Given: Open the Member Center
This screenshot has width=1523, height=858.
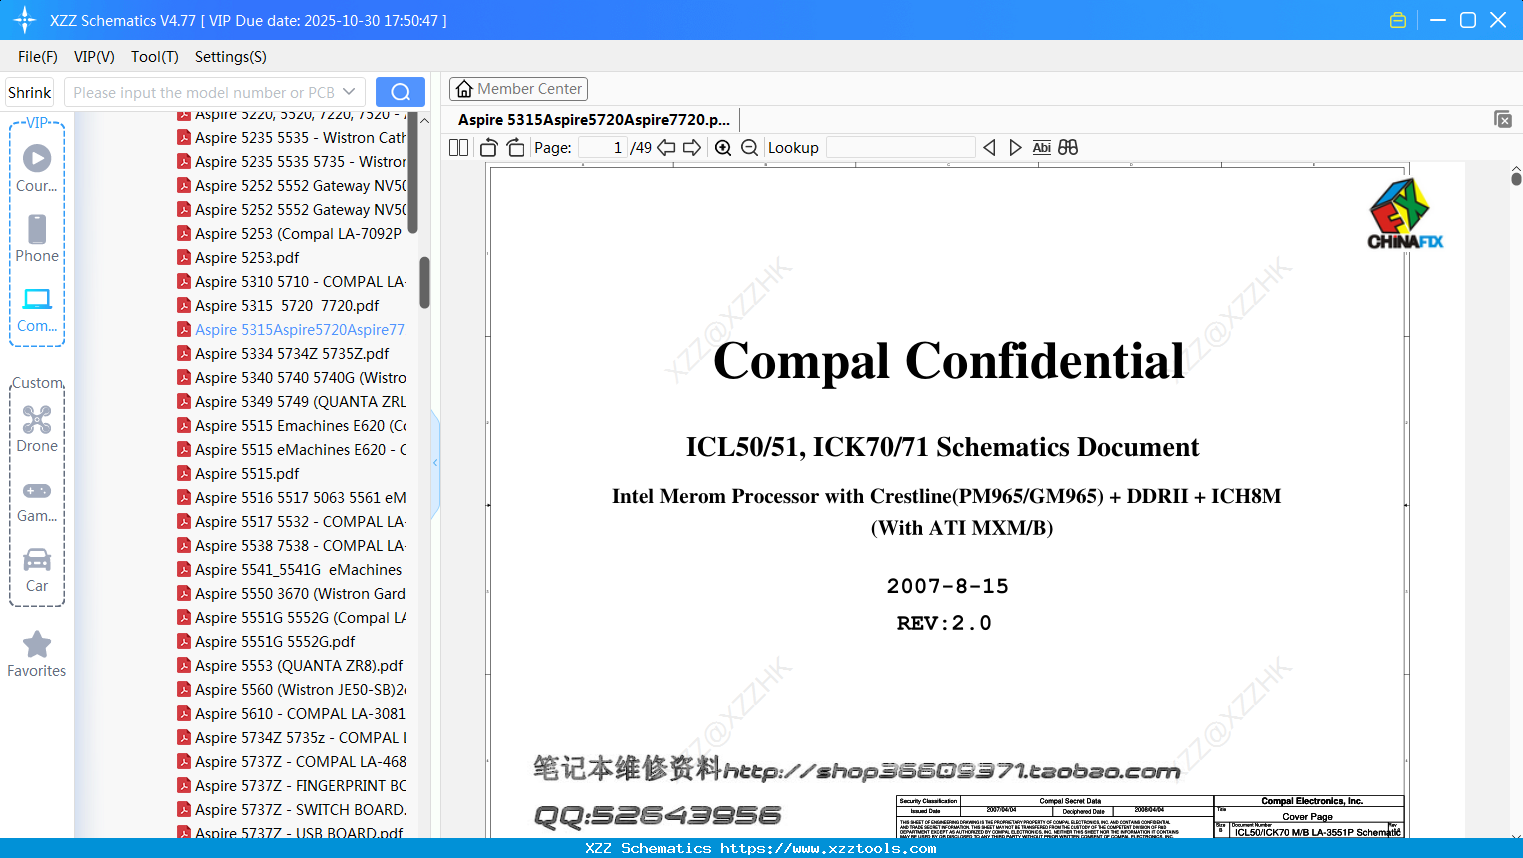Looking at the screenshot, I should 518,89.
